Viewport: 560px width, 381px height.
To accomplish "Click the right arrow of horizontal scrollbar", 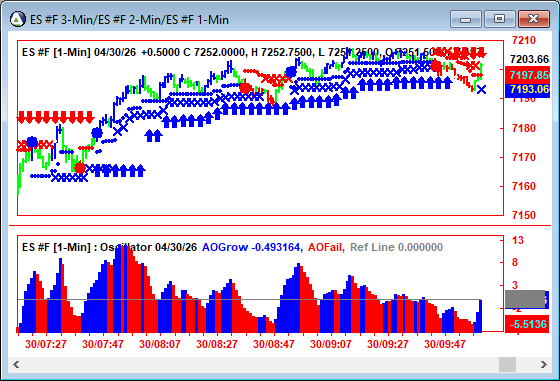I will pyautogui.click(x=544, y=365).
